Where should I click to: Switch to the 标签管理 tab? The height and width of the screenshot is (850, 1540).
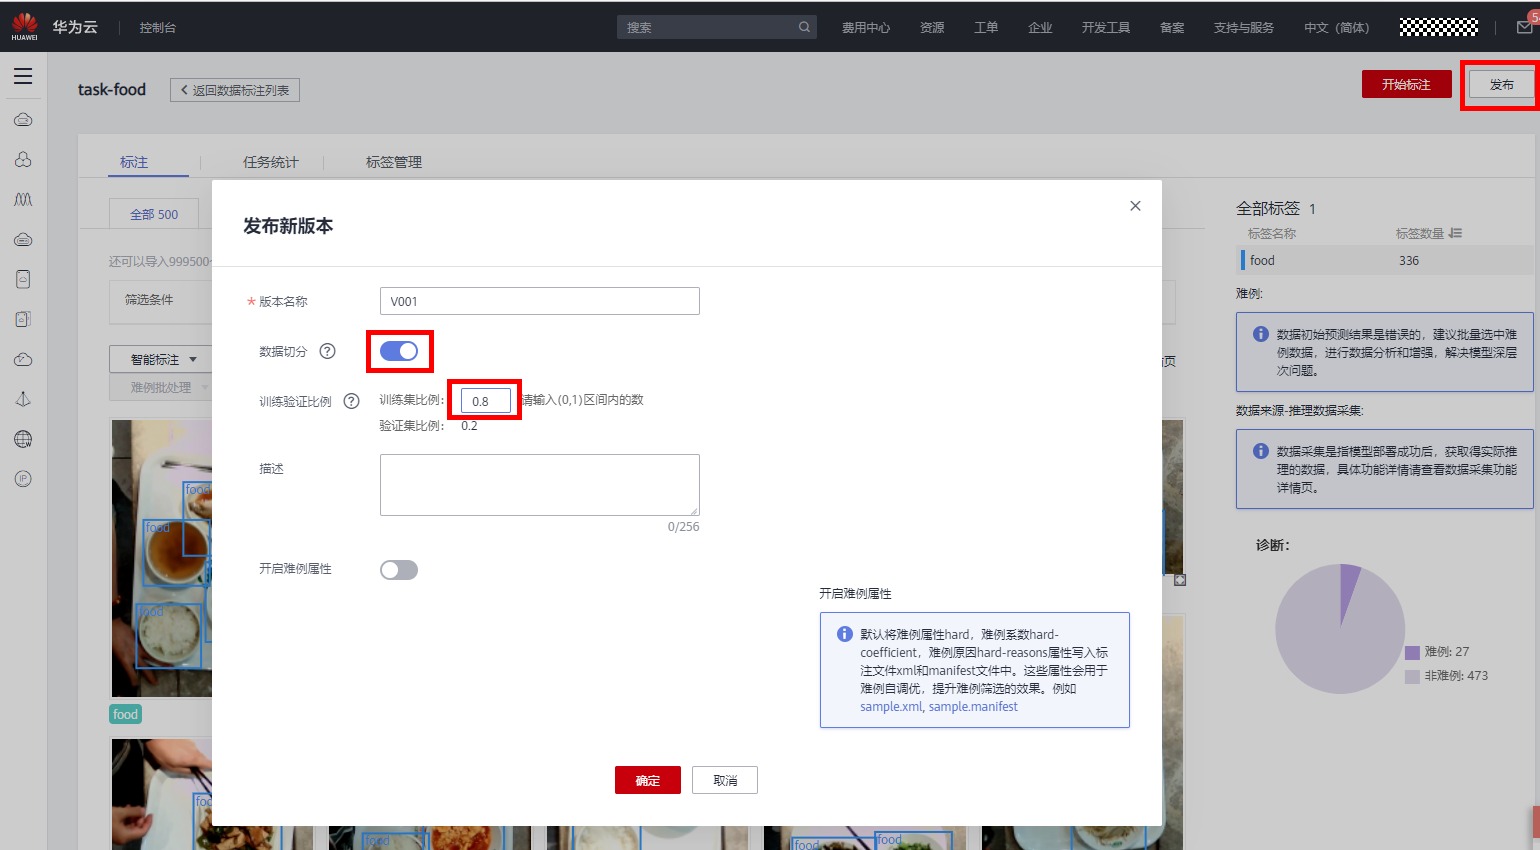pos(393,162)
